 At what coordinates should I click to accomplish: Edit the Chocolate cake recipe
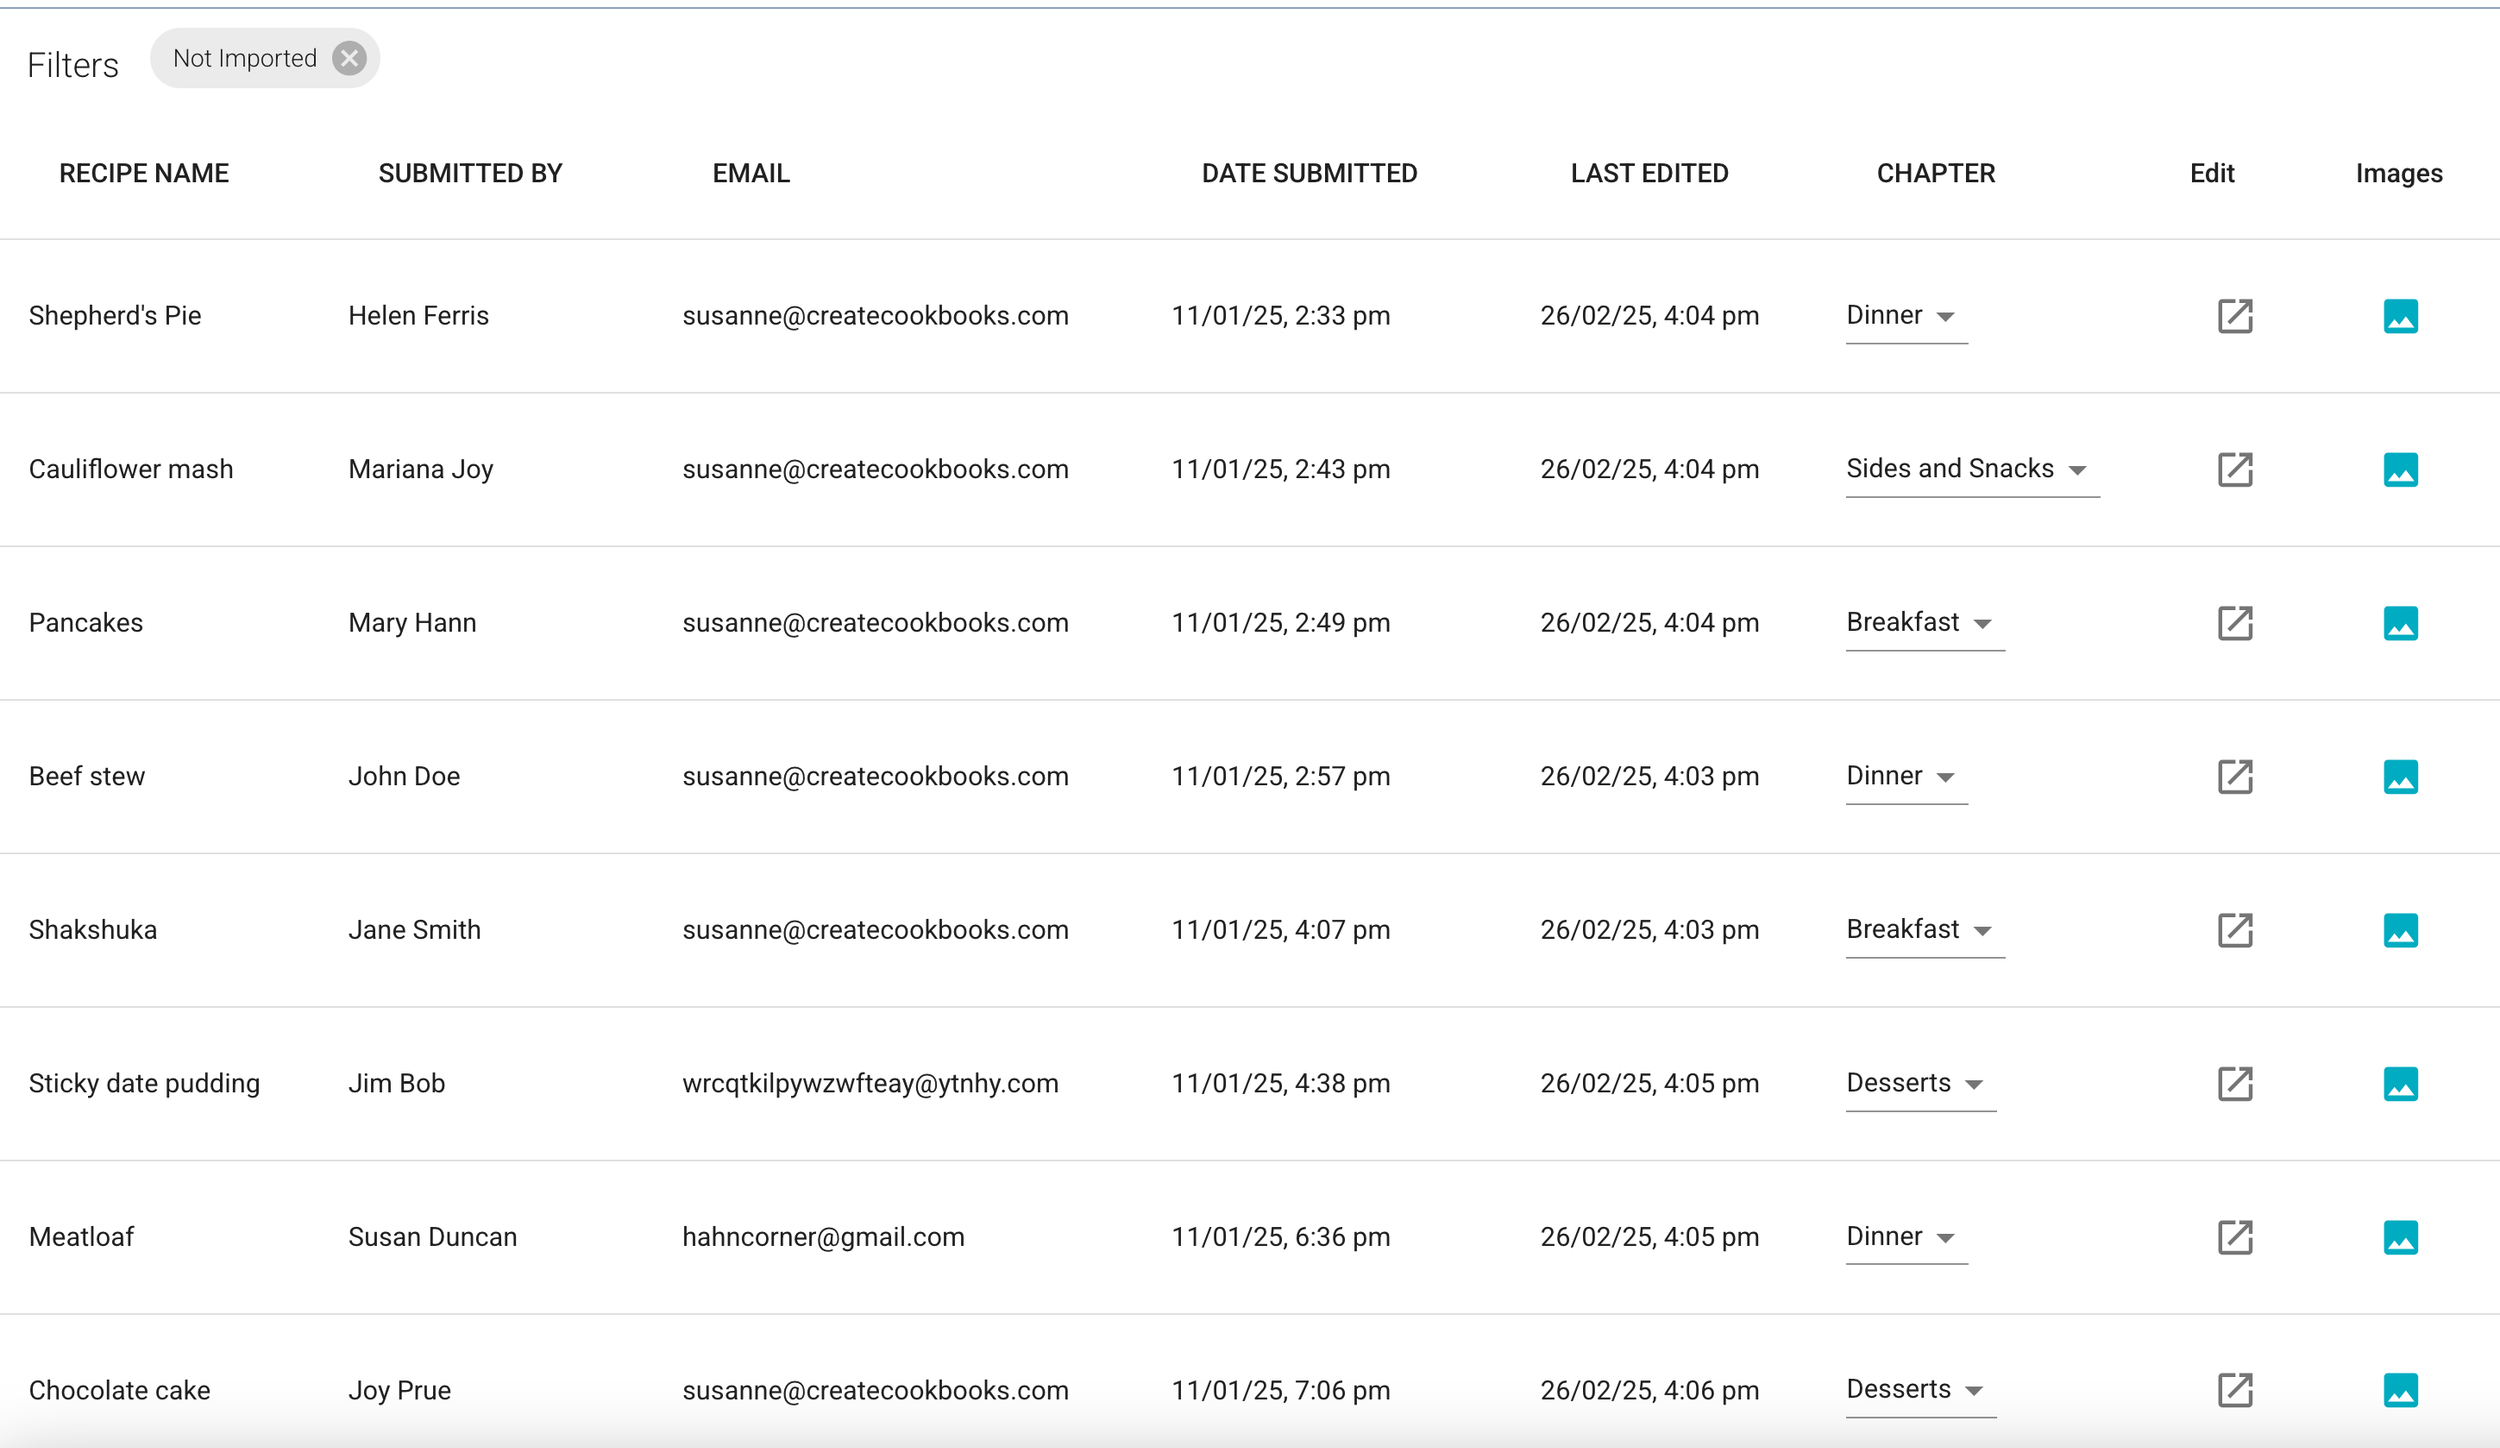click(2234, 1390)
